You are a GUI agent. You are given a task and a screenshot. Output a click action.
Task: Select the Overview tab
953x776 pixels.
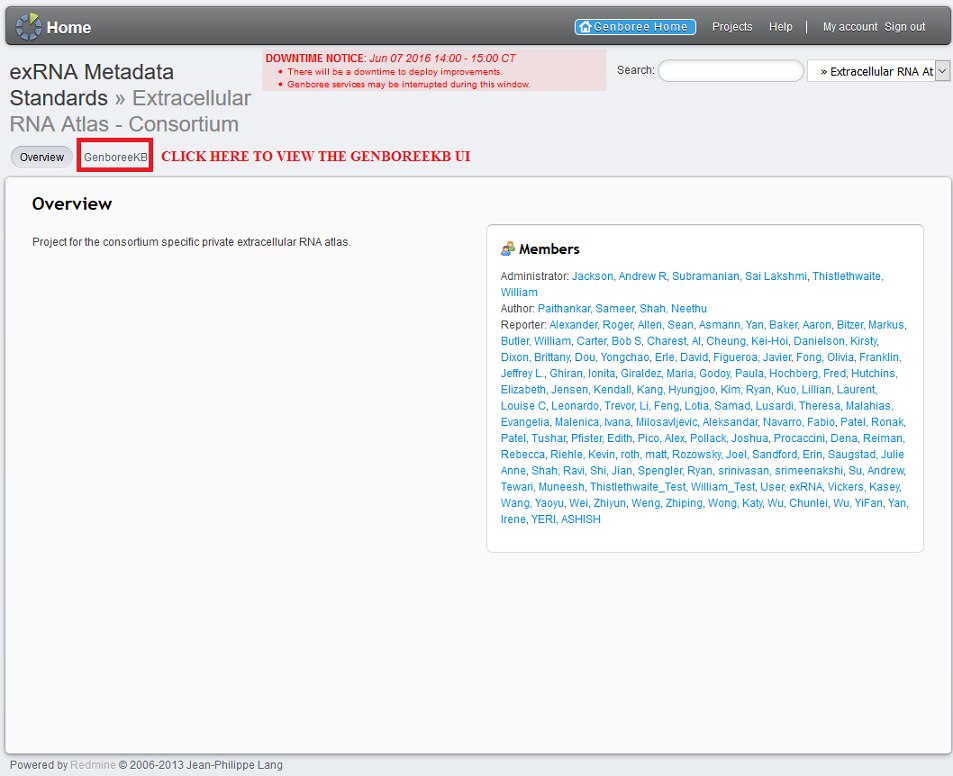pos(42,158)
